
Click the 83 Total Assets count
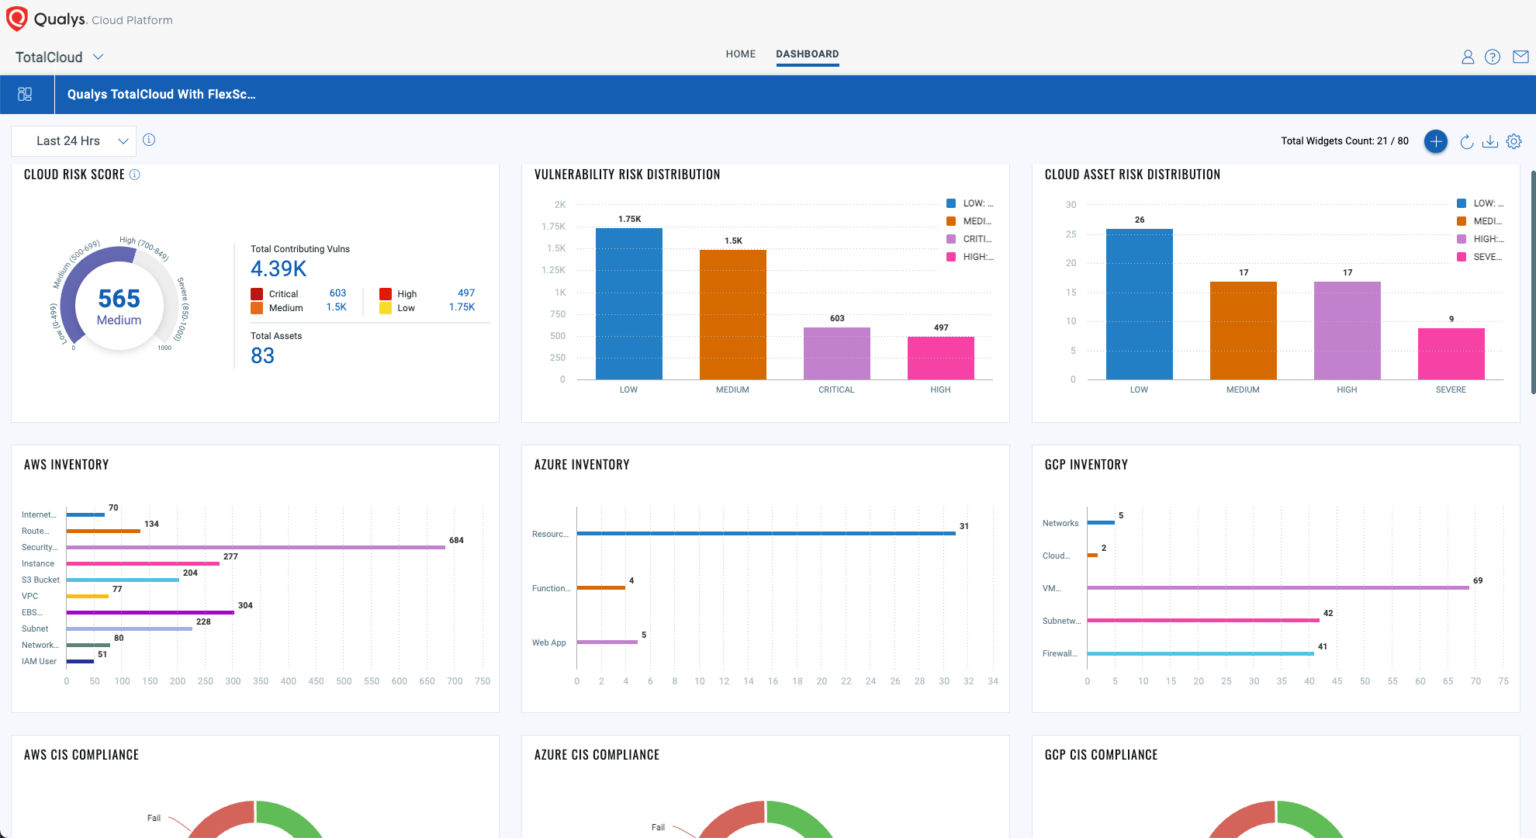click(262, 355)
